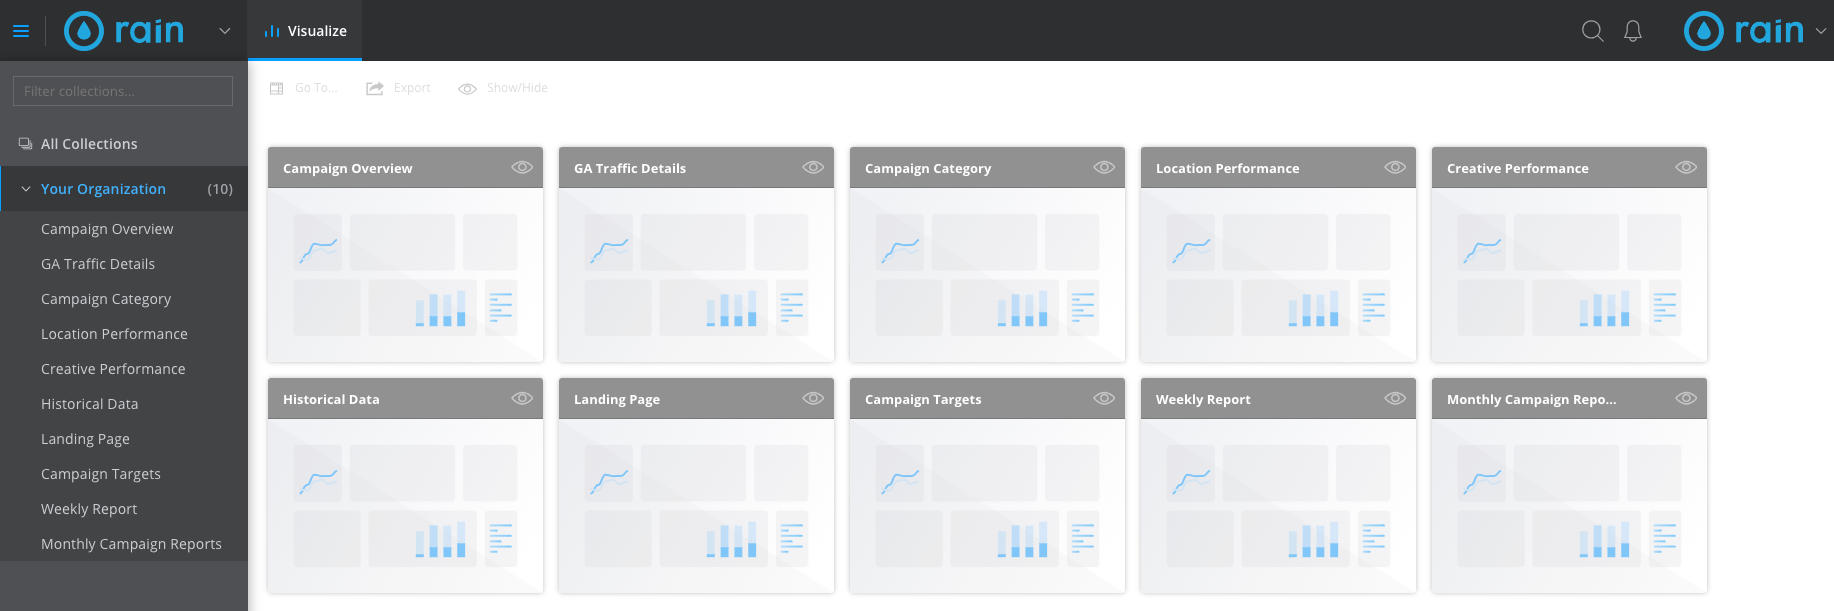Click the Show/Hide eye icon in toolbar
The width and height of the screenshot is (1834, 611).
point(467,88)
